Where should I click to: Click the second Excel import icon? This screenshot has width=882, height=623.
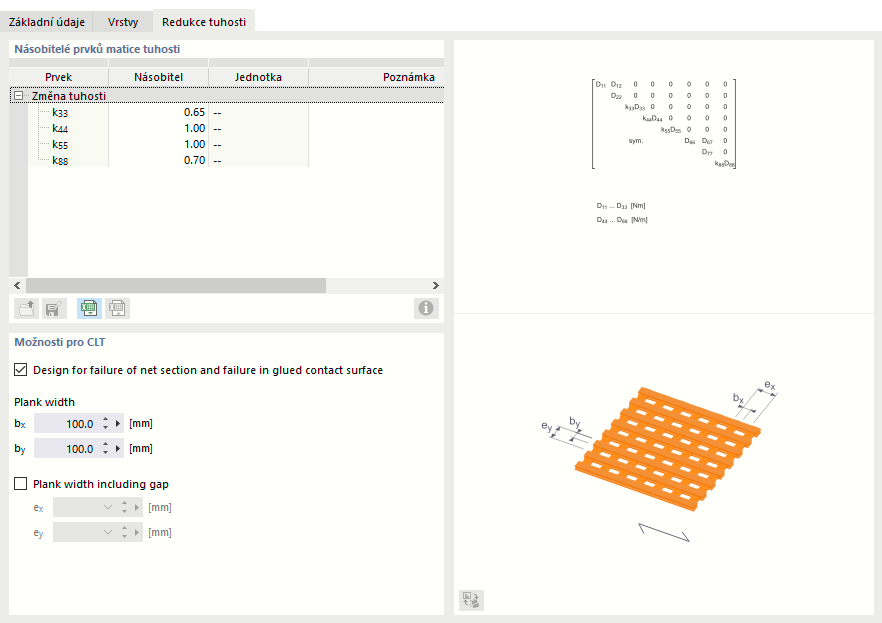pyautogui.click(x=117, y=308)
